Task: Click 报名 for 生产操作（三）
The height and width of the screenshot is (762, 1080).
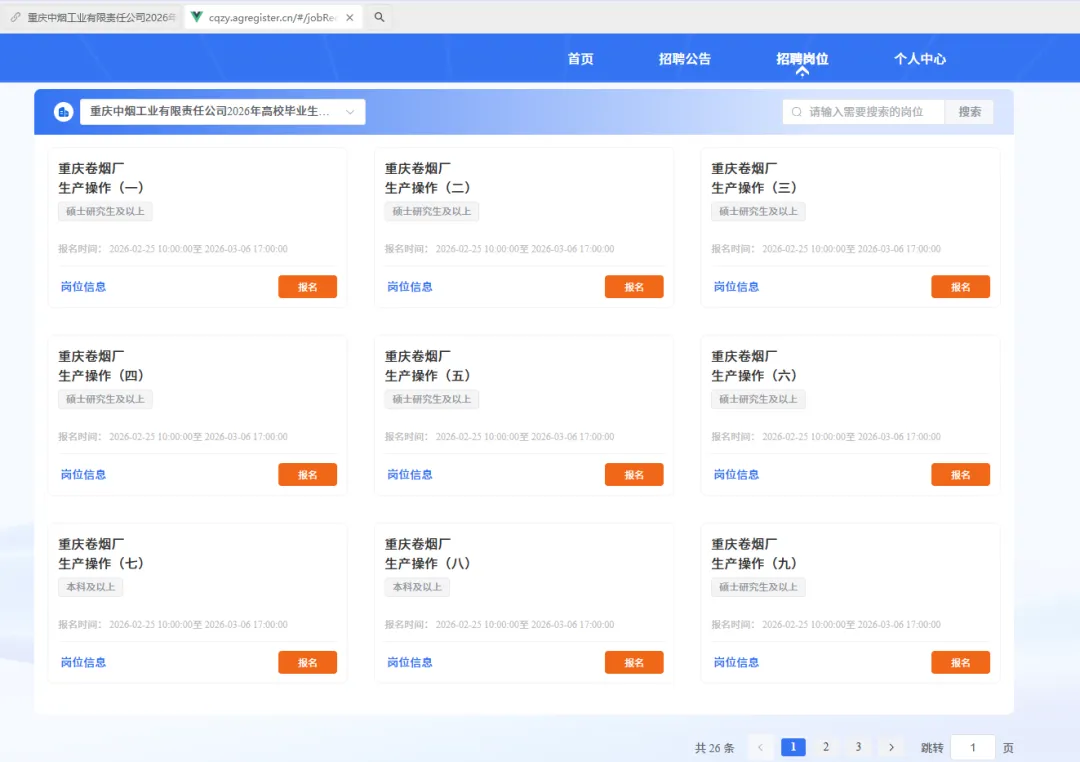Action: (960, 287)
